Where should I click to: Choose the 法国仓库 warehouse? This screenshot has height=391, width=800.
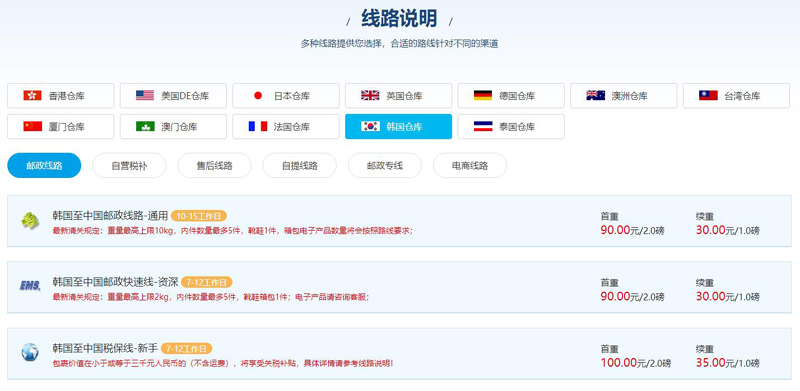tap(286, 127)
